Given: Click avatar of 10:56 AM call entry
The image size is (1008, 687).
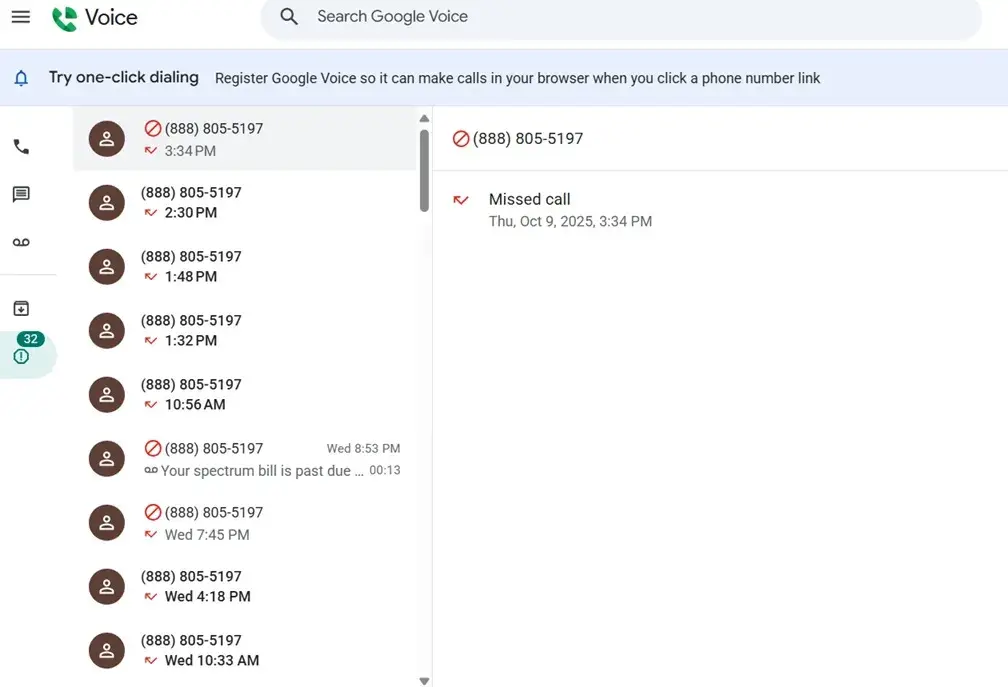Looking at the screenshot, I should pos(107,395).
